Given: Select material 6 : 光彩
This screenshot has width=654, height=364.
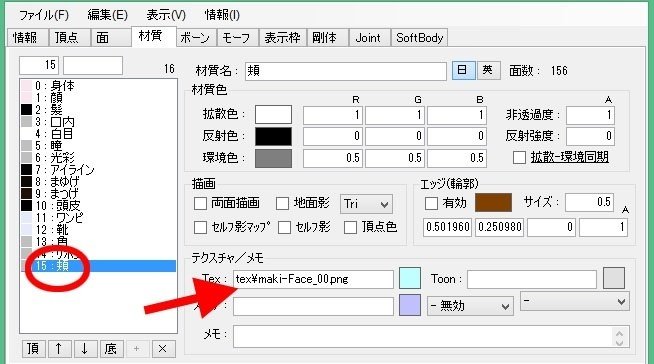Looking at the screenshot, I should [x=98, y=158].
